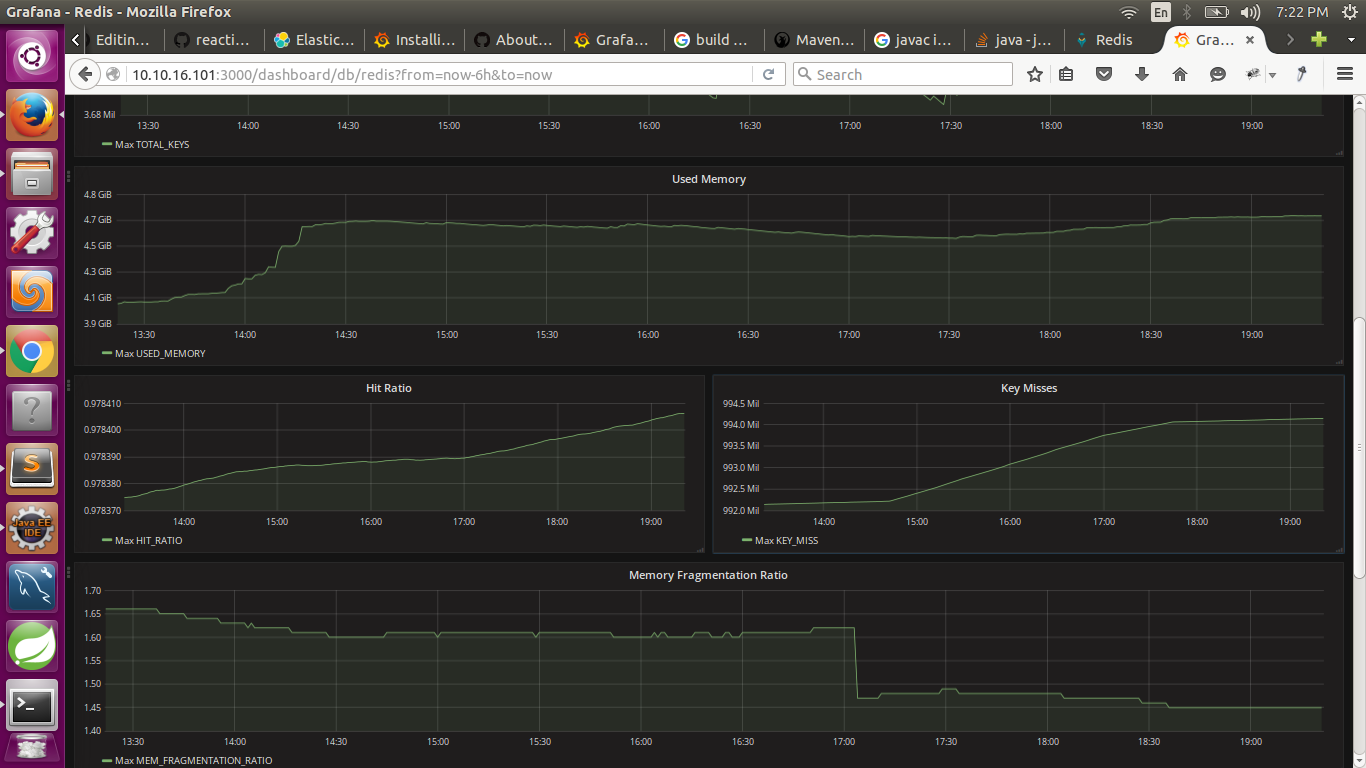The height and width of the screenshot is (768, 1366).
Task: Switch to the Installi... tab
Action: point(414,40)
